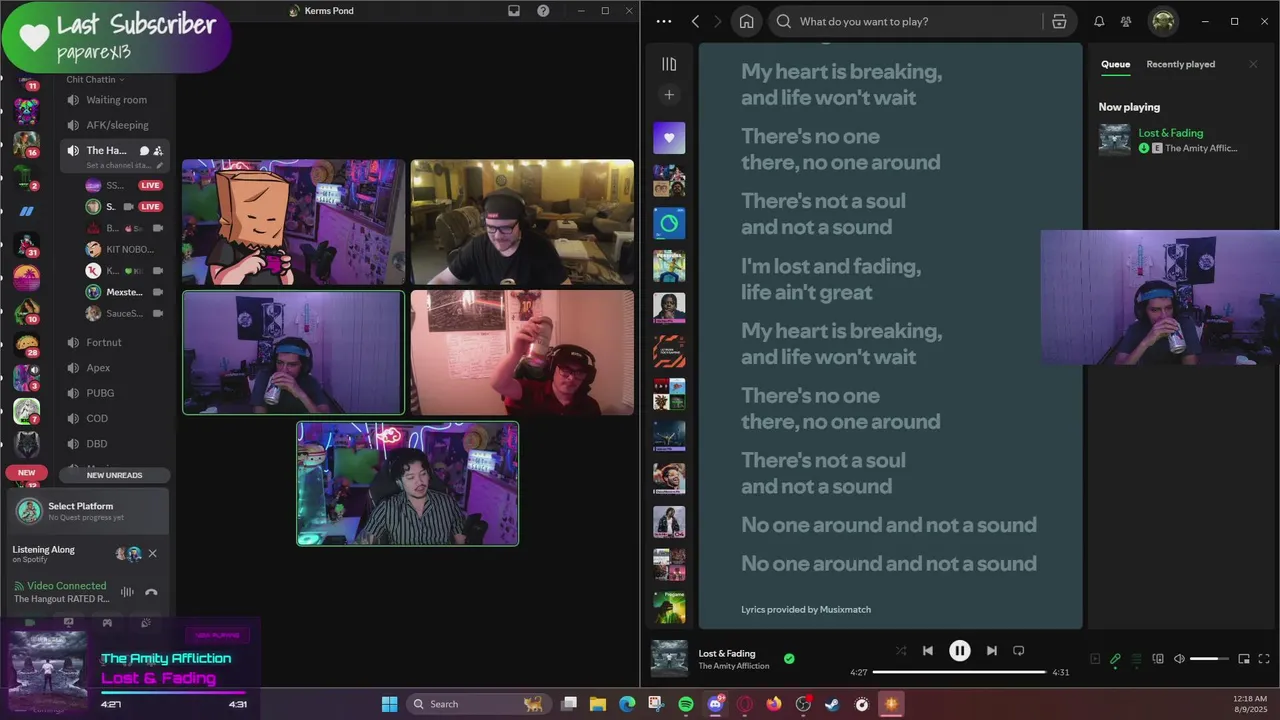Collapse Chit Chattin category
The image size is (1280, 720).
pyautogui.click(x=95, y=79)
